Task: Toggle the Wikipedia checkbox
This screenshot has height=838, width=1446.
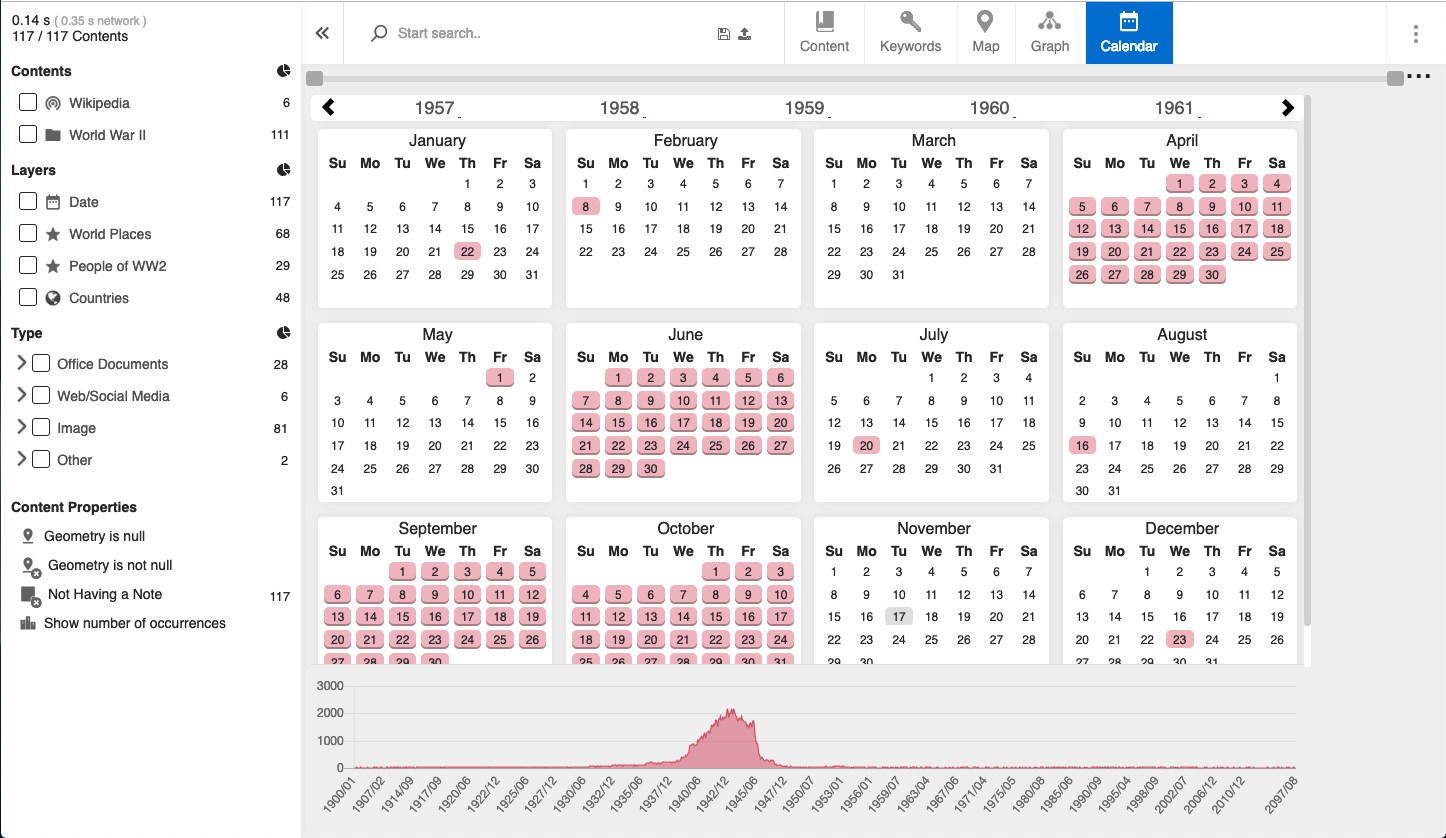Action: click(28, 102)
